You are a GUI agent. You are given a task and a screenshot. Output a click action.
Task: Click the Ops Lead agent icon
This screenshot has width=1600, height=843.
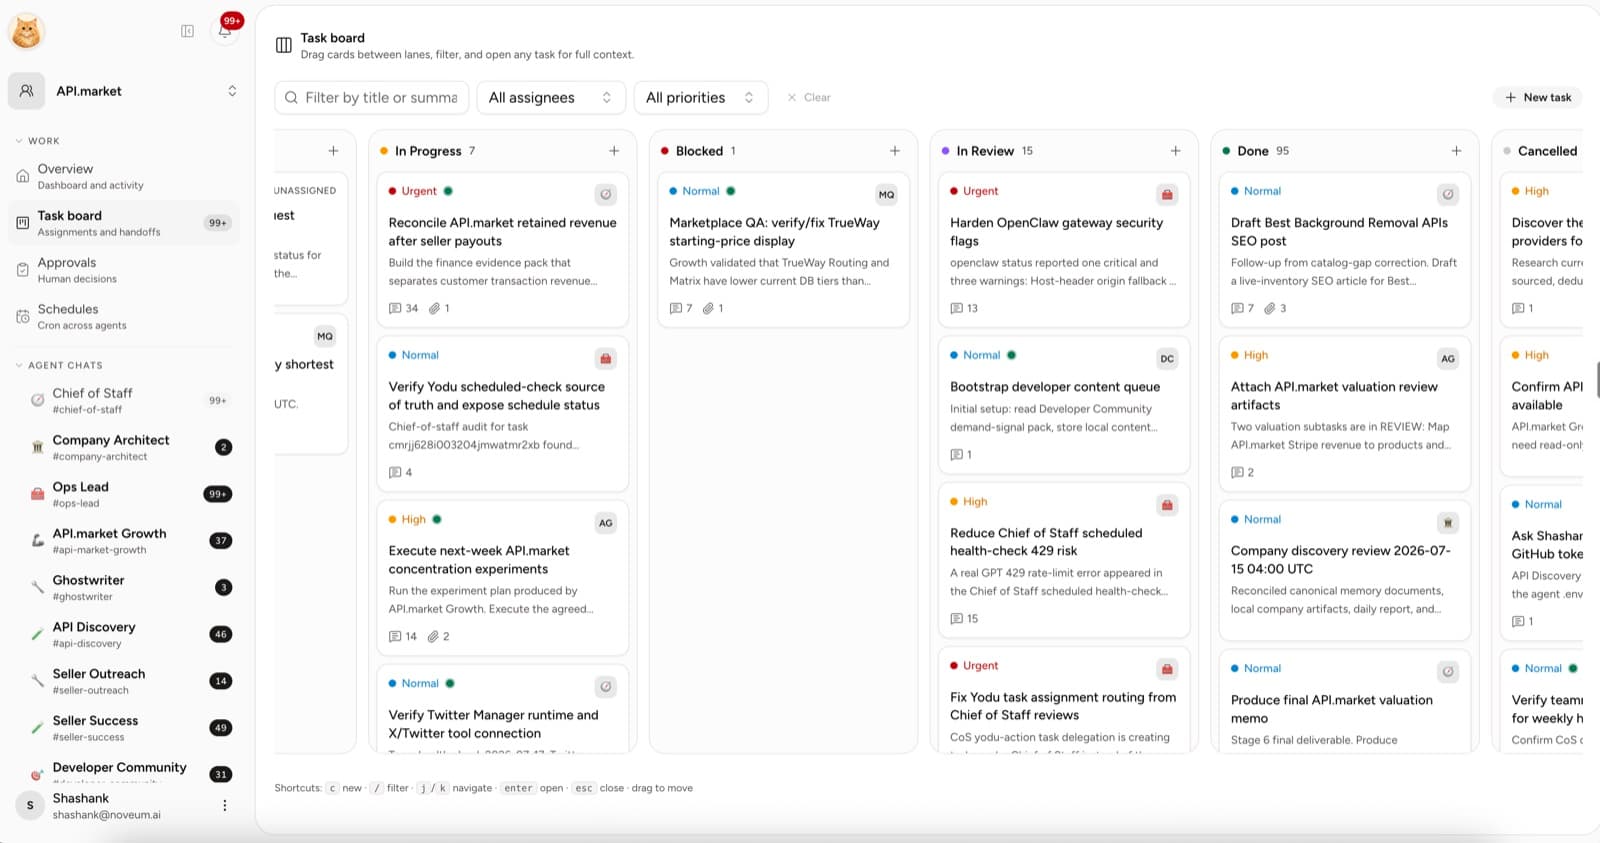pyautogui.click(x=37, y=494)
